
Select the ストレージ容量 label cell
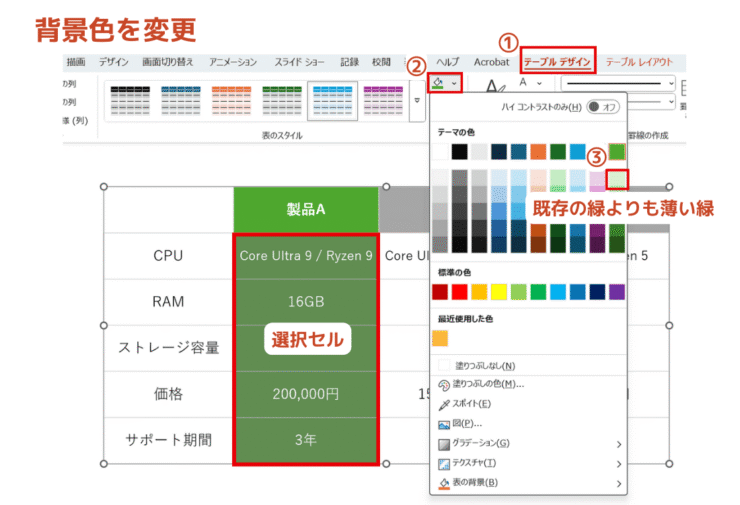168,348
